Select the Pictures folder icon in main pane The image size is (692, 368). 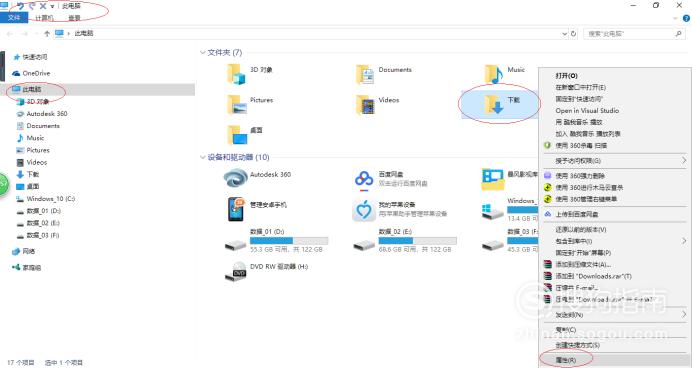[237, 105]
